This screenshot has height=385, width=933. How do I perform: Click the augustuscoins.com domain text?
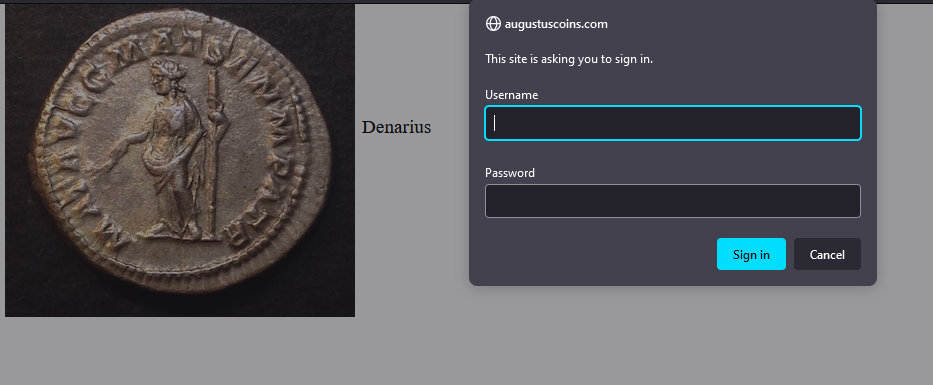click(x=556, y=24)
